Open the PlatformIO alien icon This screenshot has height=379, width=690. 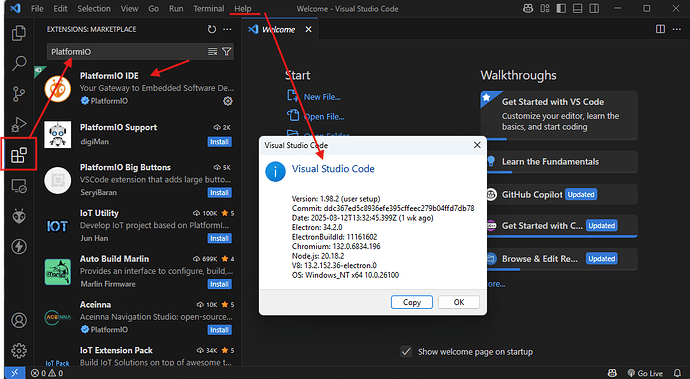tap(19, 216)
